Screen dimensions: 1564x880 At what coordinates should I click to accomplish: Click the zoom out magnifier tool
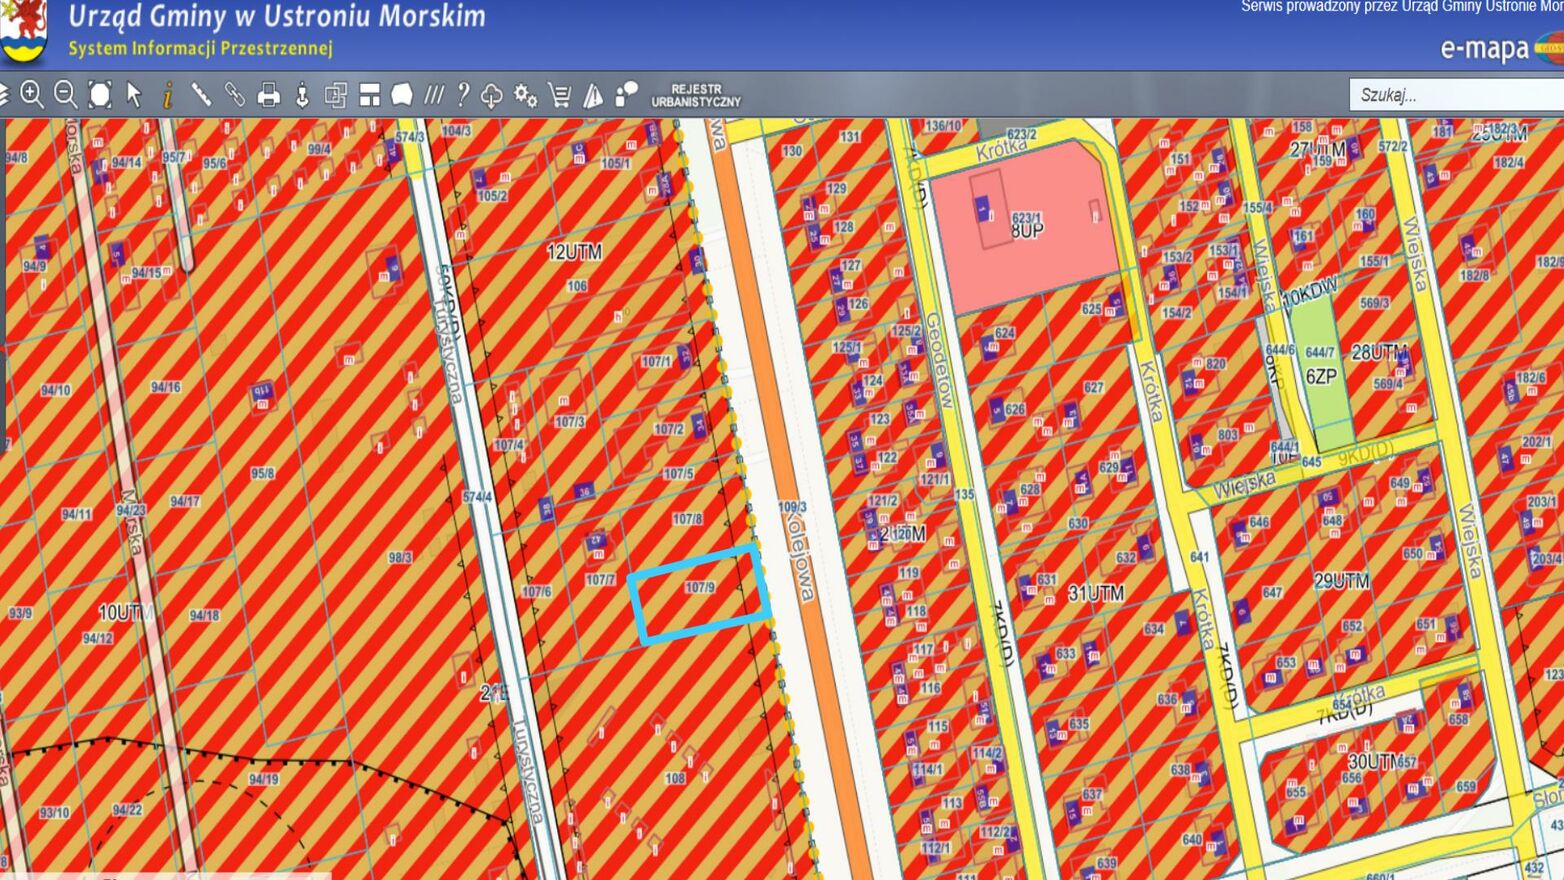point(66,95)
